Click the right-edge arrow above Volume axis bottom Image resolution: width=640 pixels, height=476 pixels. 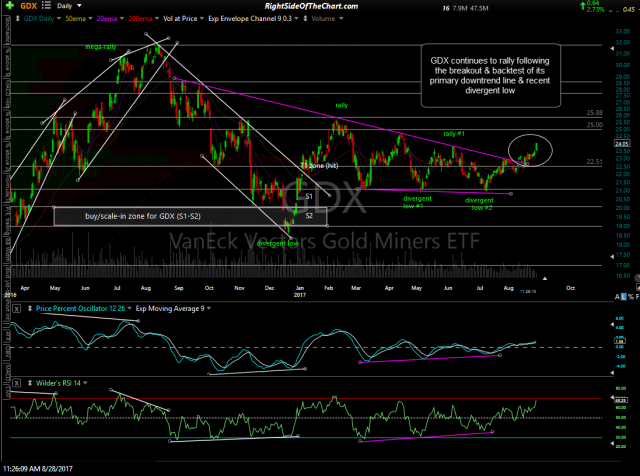click(x=612, y=256)
